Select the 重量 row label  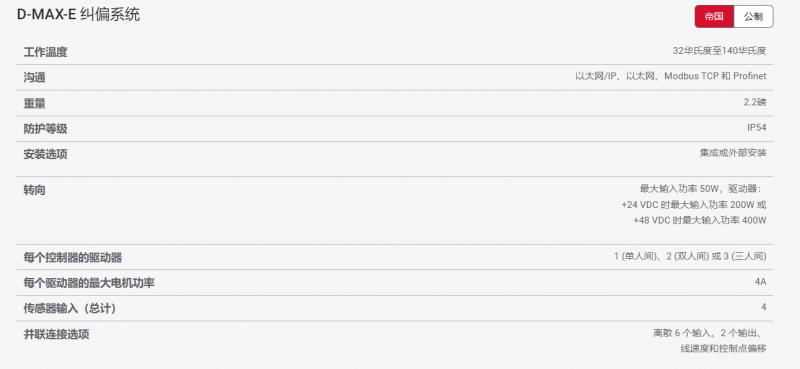[34, 104]
